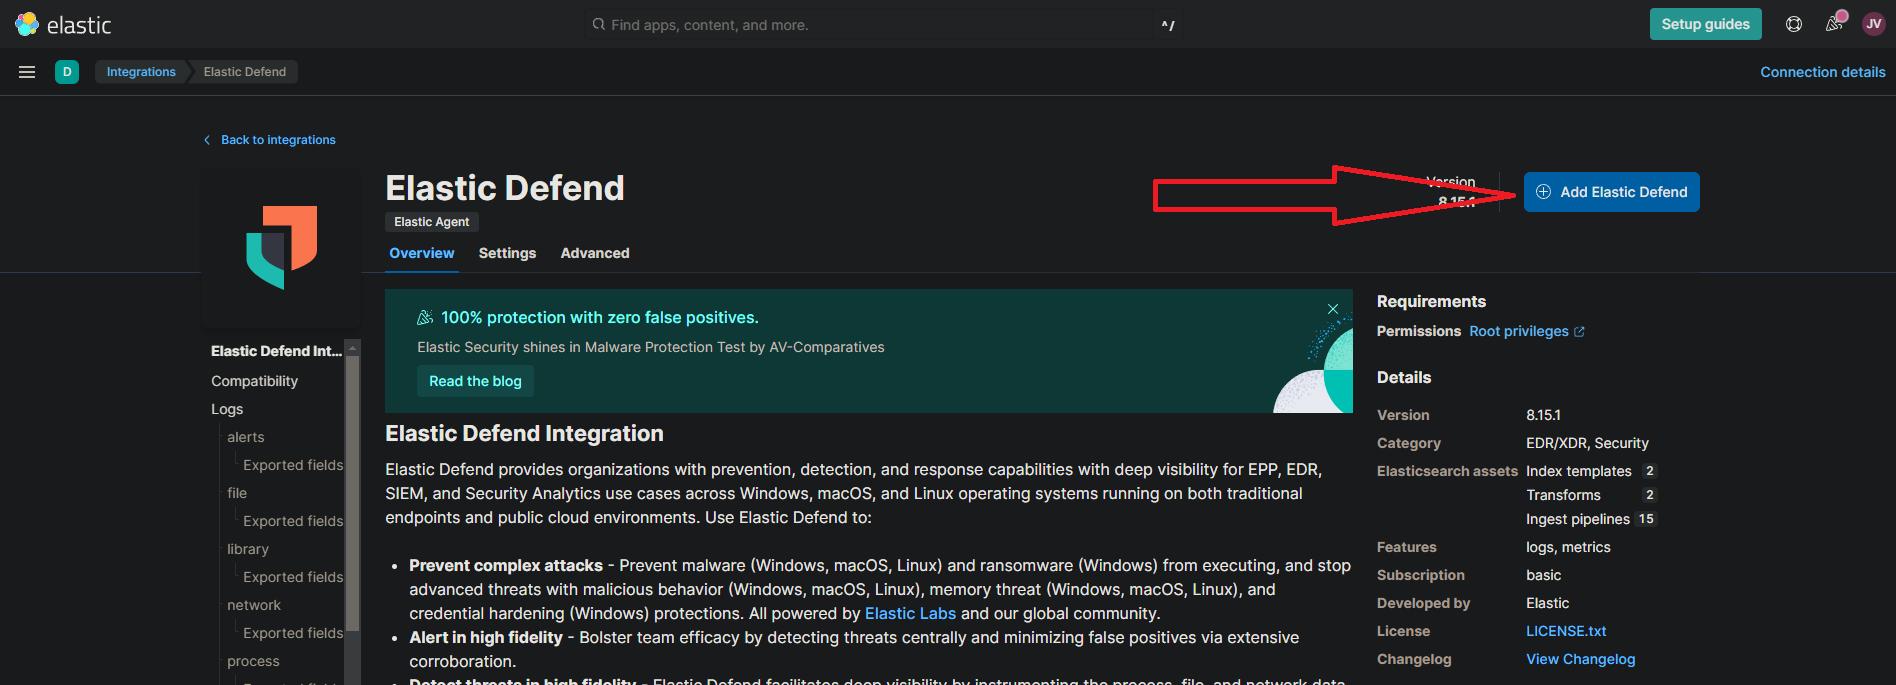The image size is (1896, 685).
Task: Select Exported fields under library
Action: pyautogui.click(x=293, y=577)
